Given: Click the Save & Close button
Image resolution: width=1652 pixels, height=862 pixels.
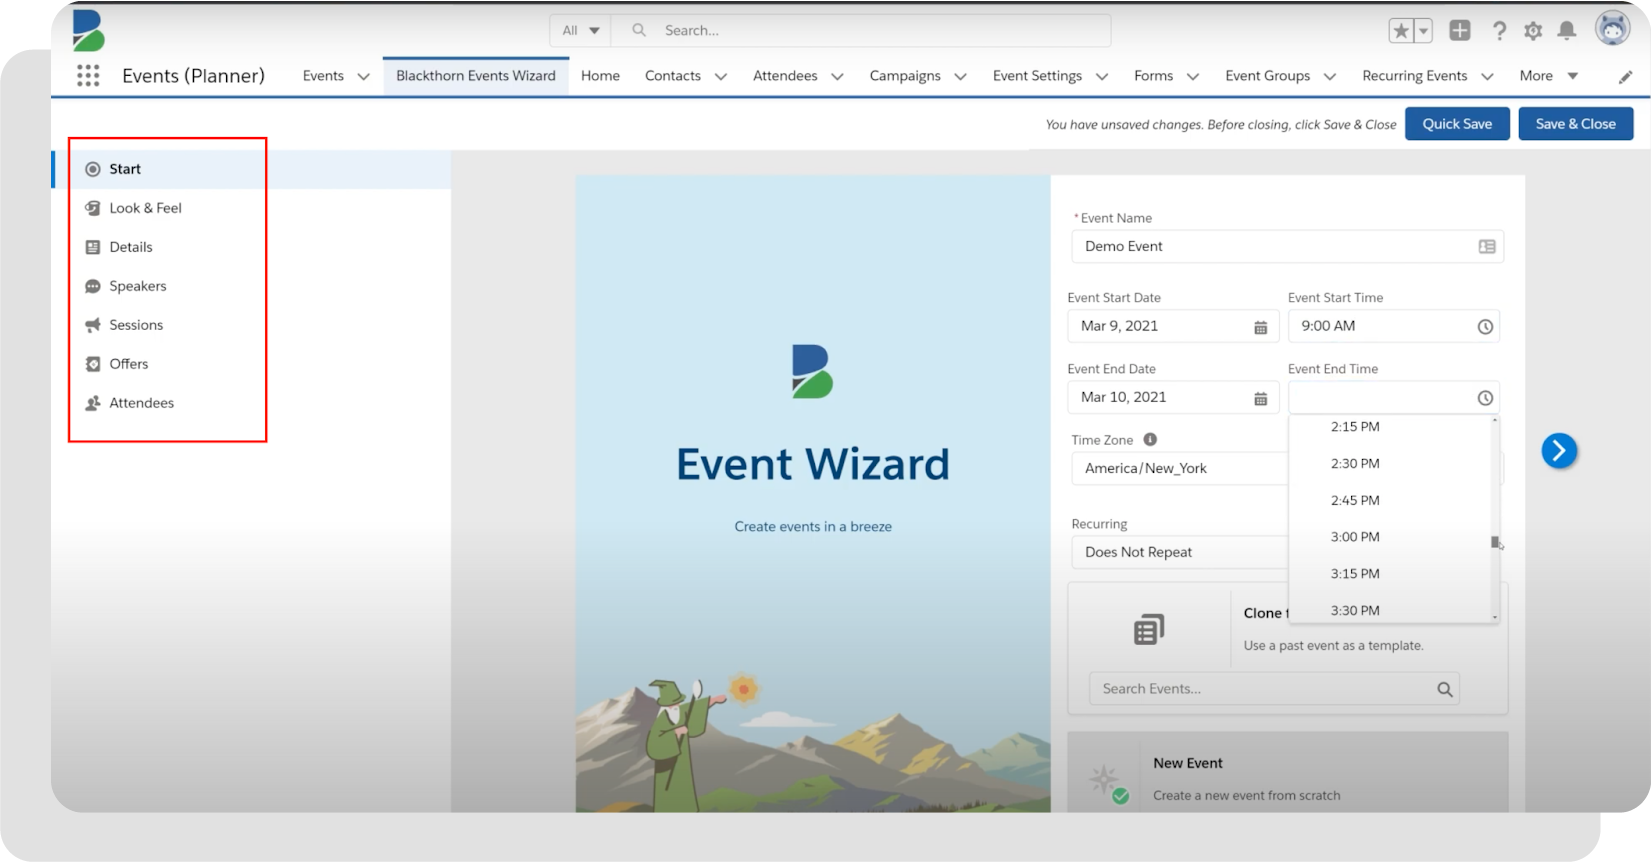Looking at the screenshot, I should (1576, 124).
